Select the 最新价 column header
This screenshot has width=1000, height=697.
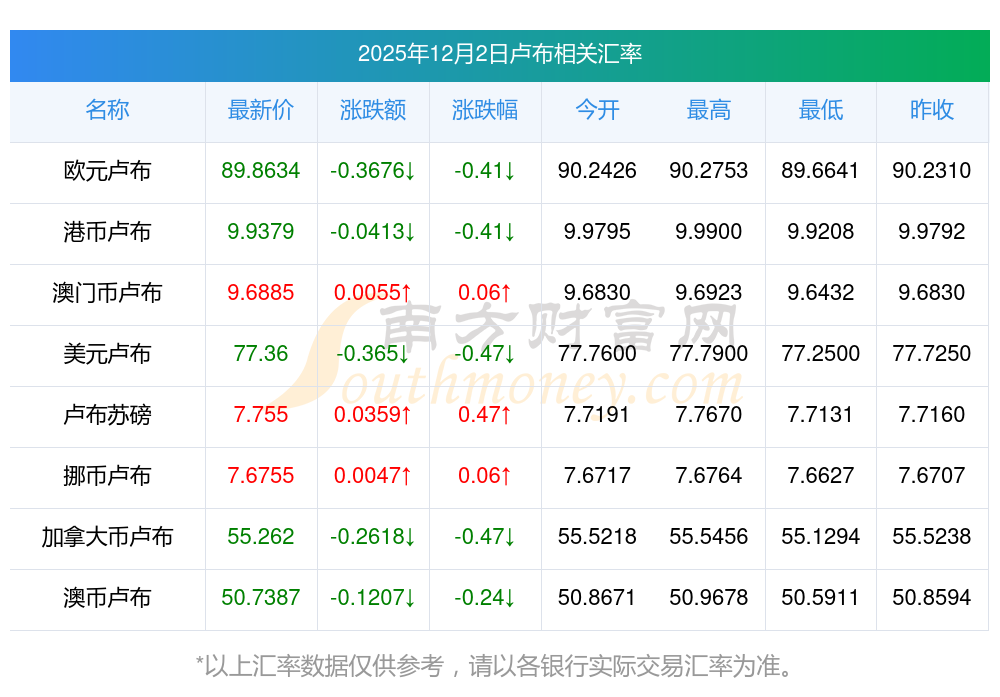click(x=261, y=110)
